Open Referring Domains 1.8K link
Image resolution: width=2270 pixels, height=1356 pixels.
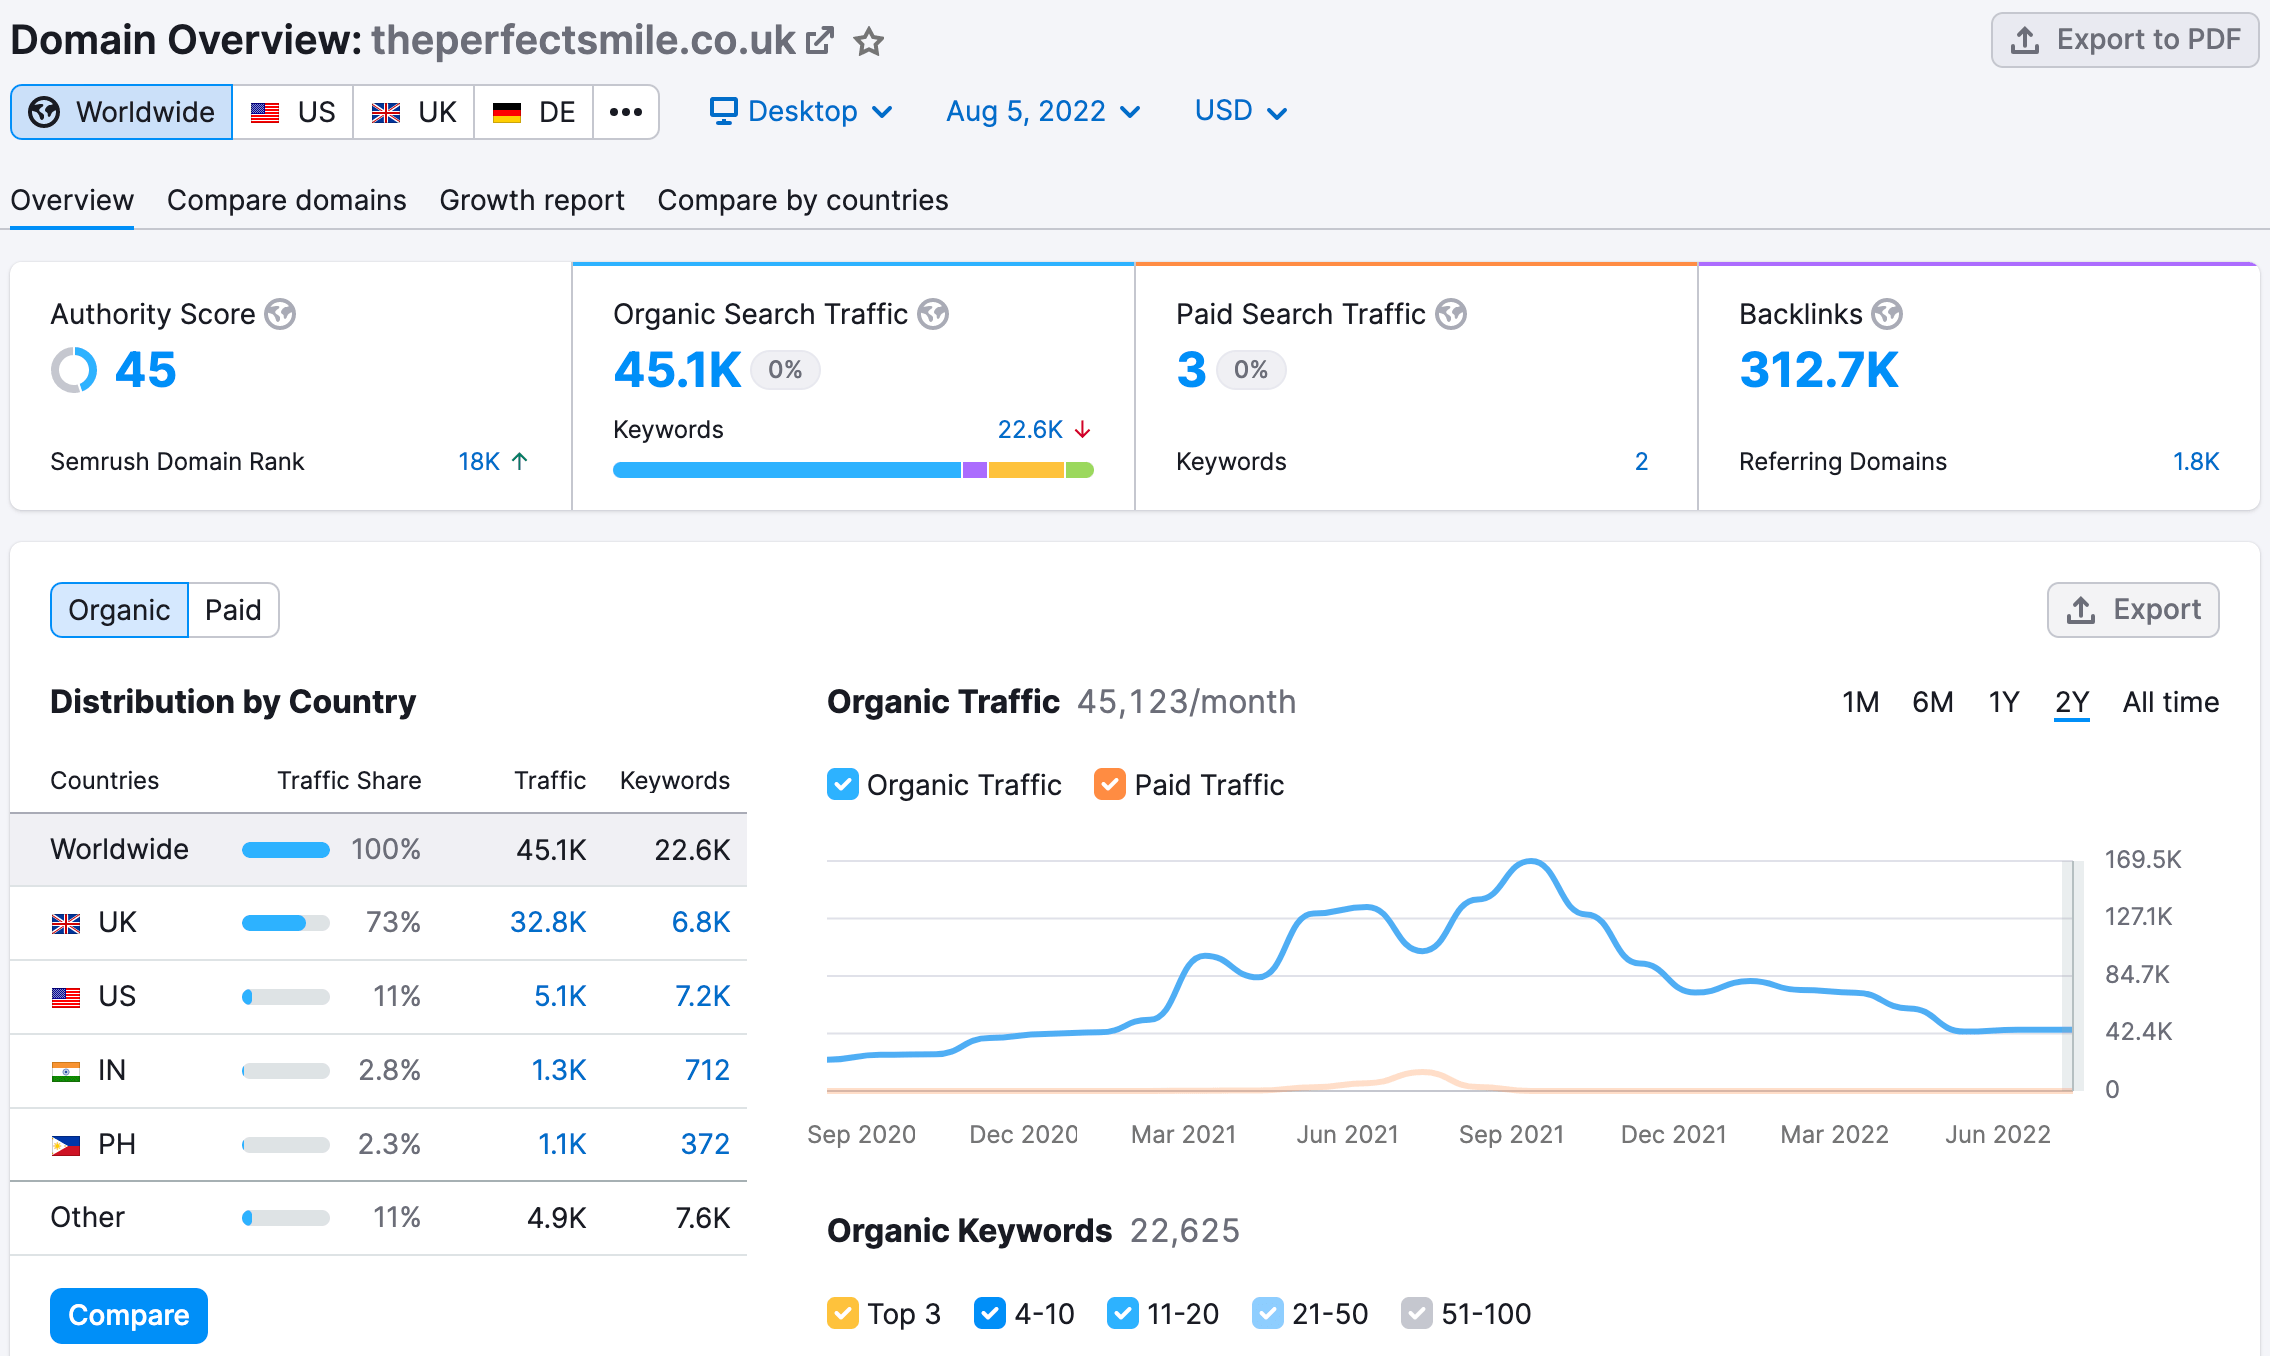pyautogui.click(x=2196, y=461)
